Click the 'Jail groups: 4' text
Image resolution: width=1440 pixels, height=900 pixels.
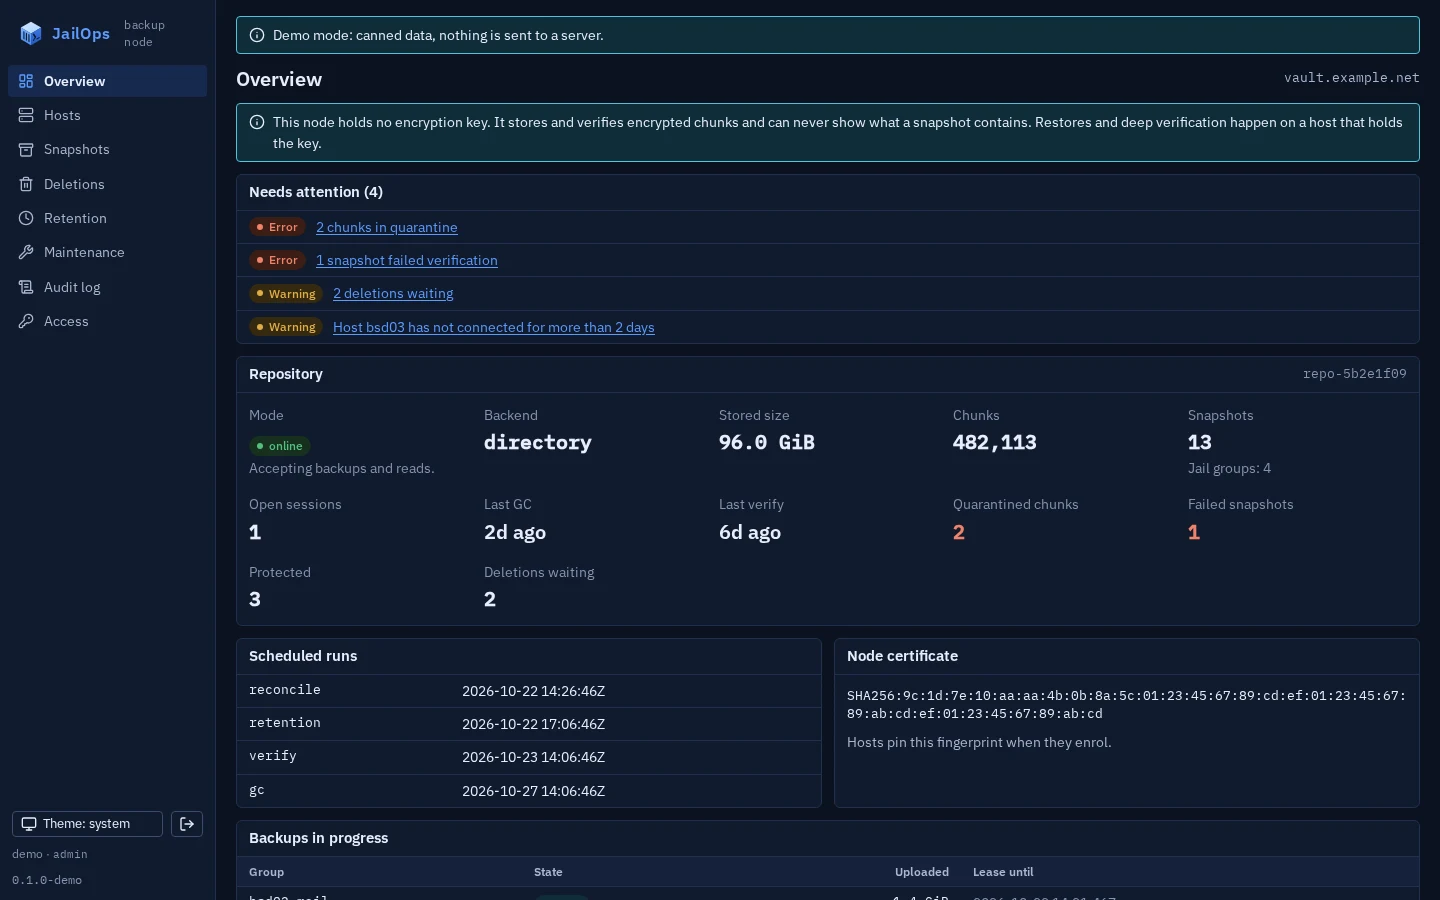point(1230,468)
